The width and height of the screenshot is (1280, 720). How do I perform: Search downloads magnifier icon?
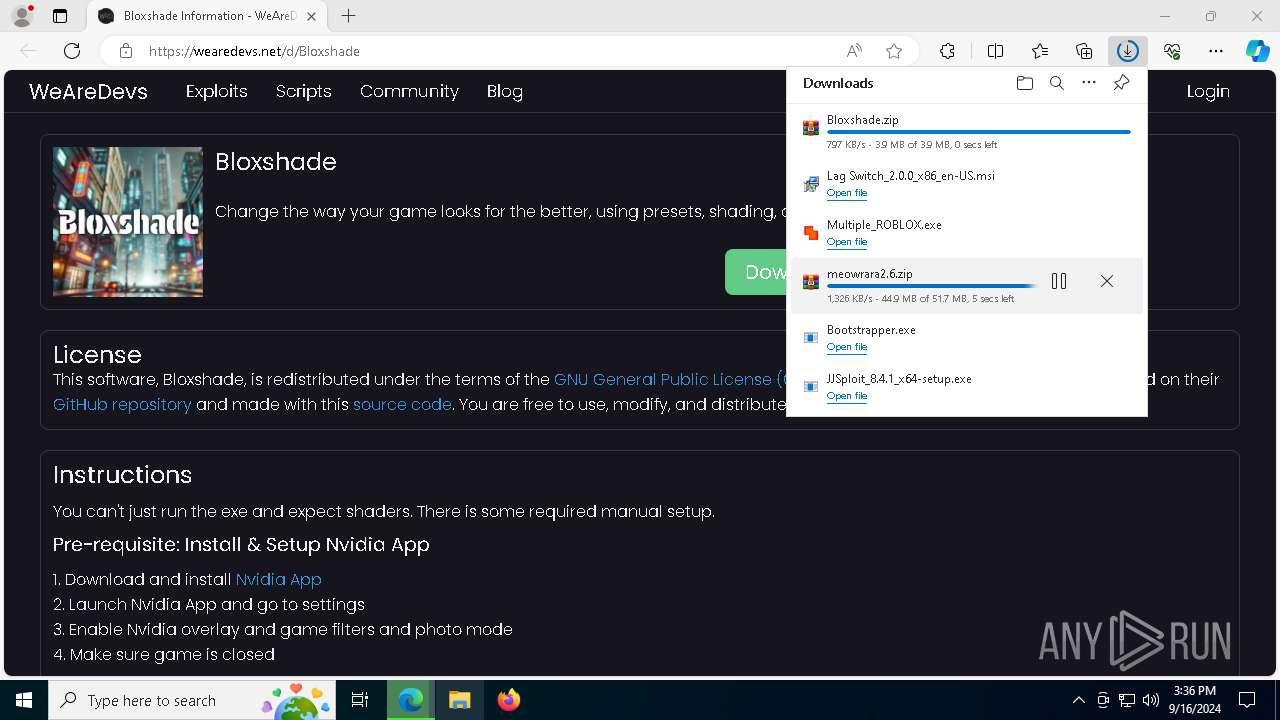(1056, 83)
